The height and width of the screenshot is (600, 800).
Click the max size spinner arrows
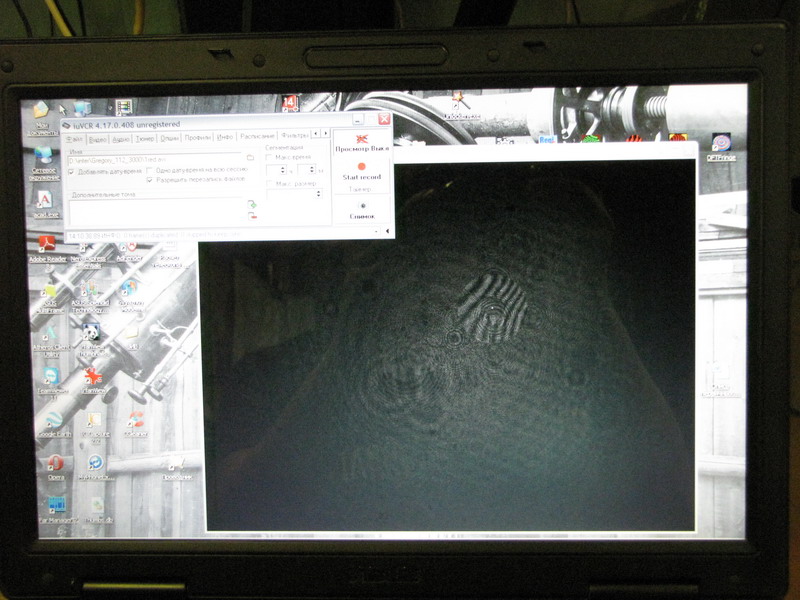[319, 194]
